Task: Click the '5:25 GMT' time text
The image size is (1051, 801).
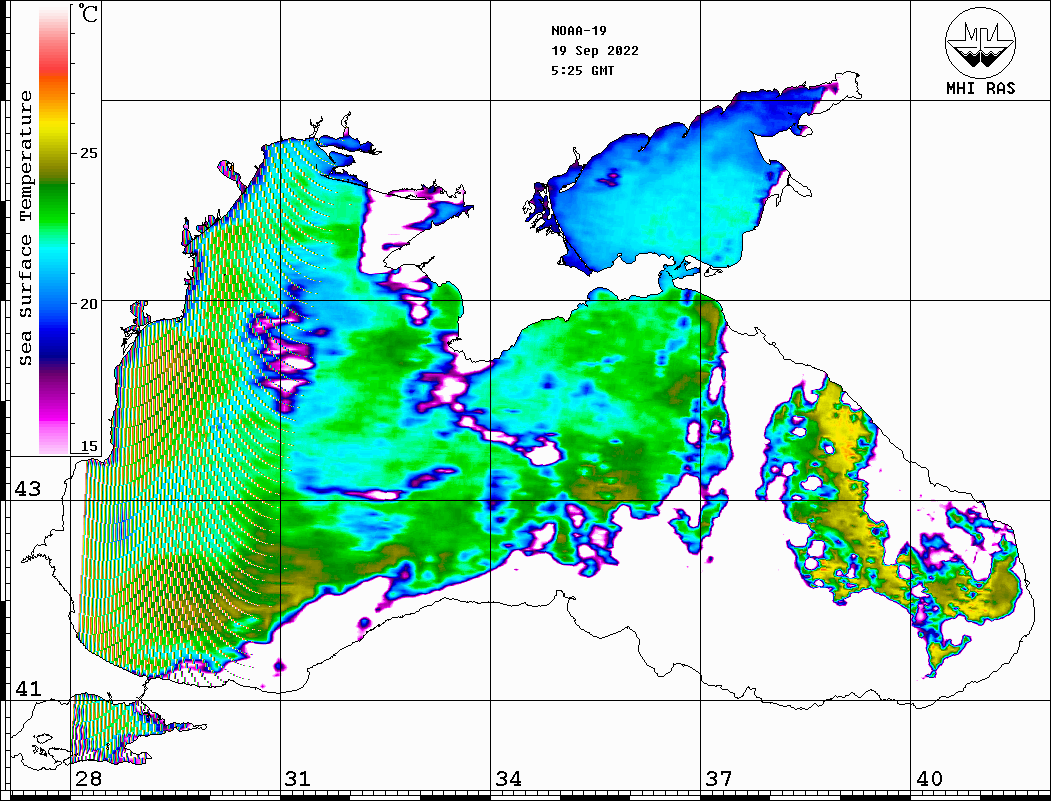Action: (x=582, y=70)
